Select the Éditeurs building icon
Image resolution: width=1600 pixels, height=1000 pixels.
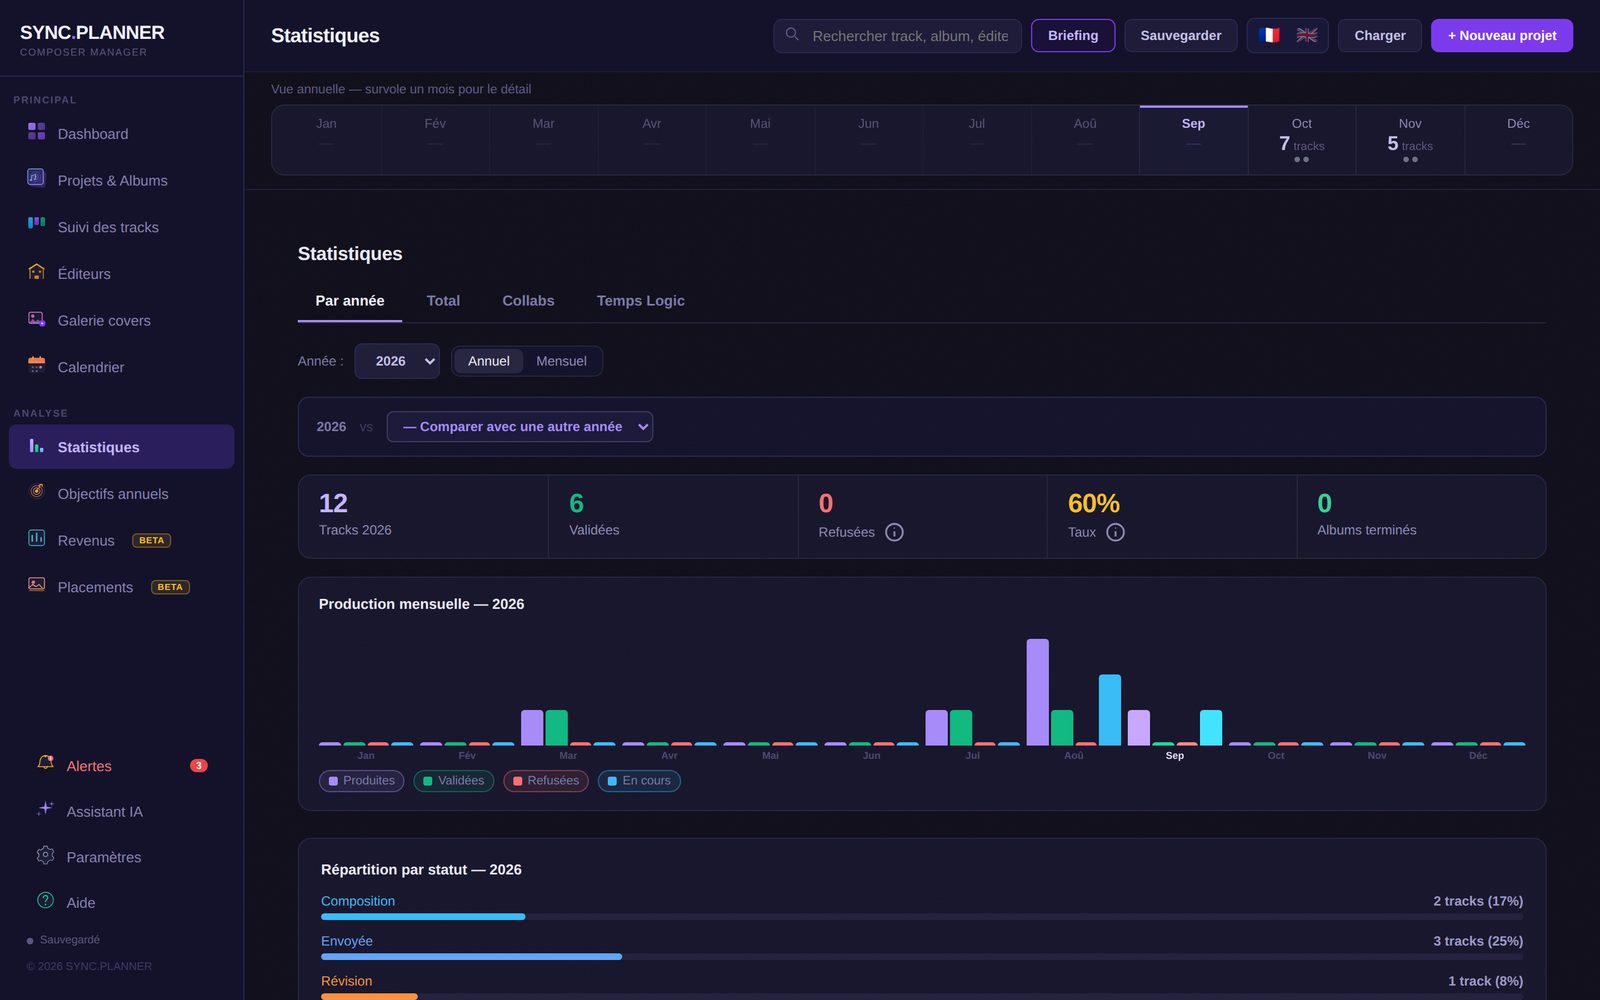pos(36,271)
